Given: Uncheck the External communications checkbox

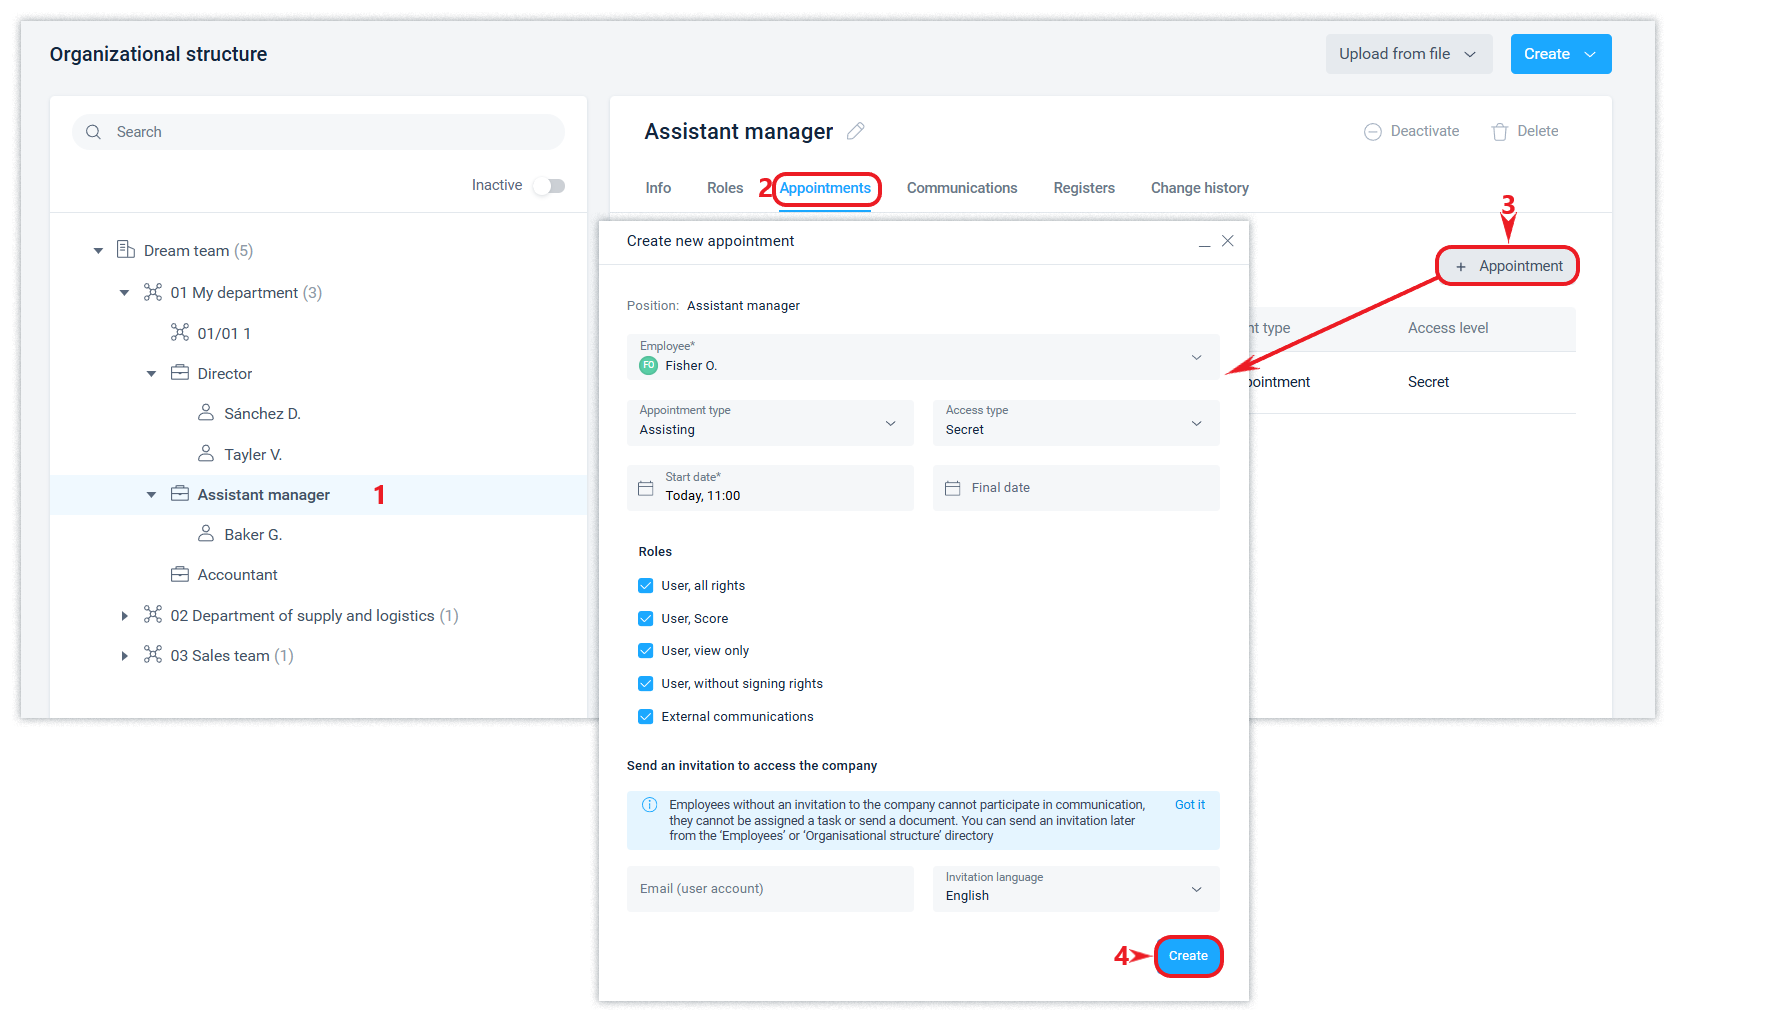Looking at the screenshot, I should (646, 717).
